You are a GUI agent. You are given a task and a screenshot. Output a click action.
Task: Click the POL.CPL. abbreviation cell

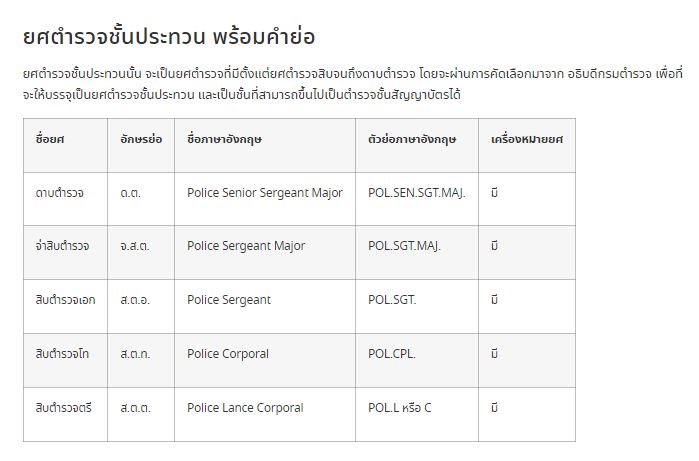click(417, 360)
